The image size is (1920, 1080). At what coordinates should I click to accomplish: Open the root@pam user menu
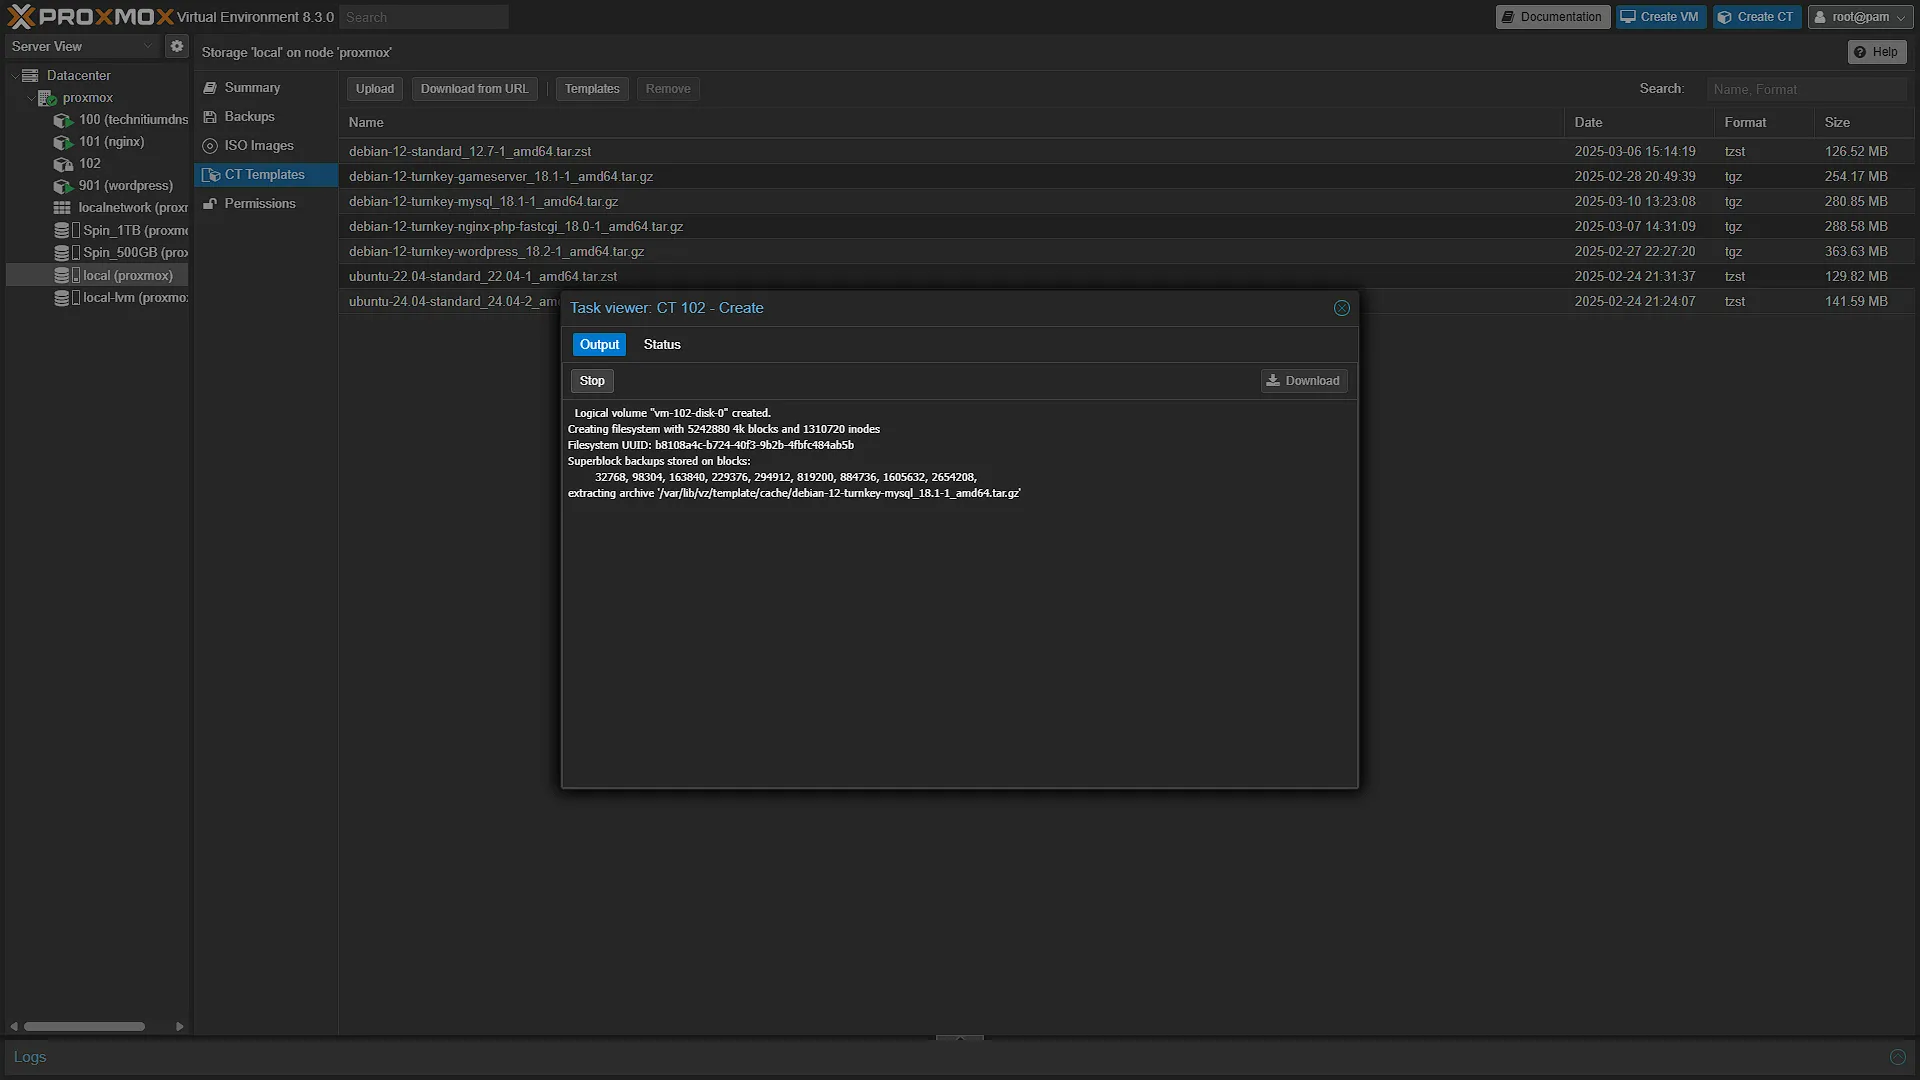click(1860, 17)
